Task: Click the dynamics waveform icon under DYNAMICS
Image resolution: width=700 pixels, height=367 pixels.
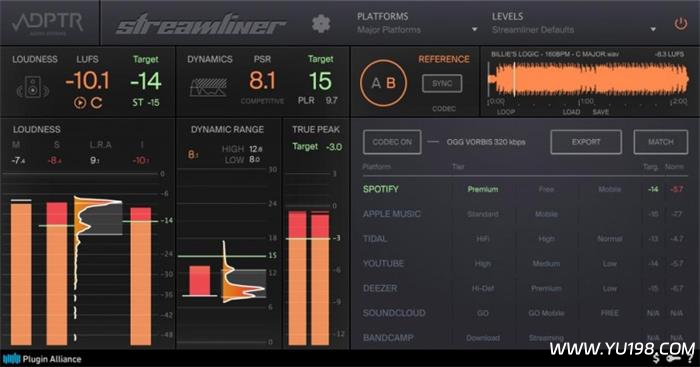Action: tap(208, 88)
